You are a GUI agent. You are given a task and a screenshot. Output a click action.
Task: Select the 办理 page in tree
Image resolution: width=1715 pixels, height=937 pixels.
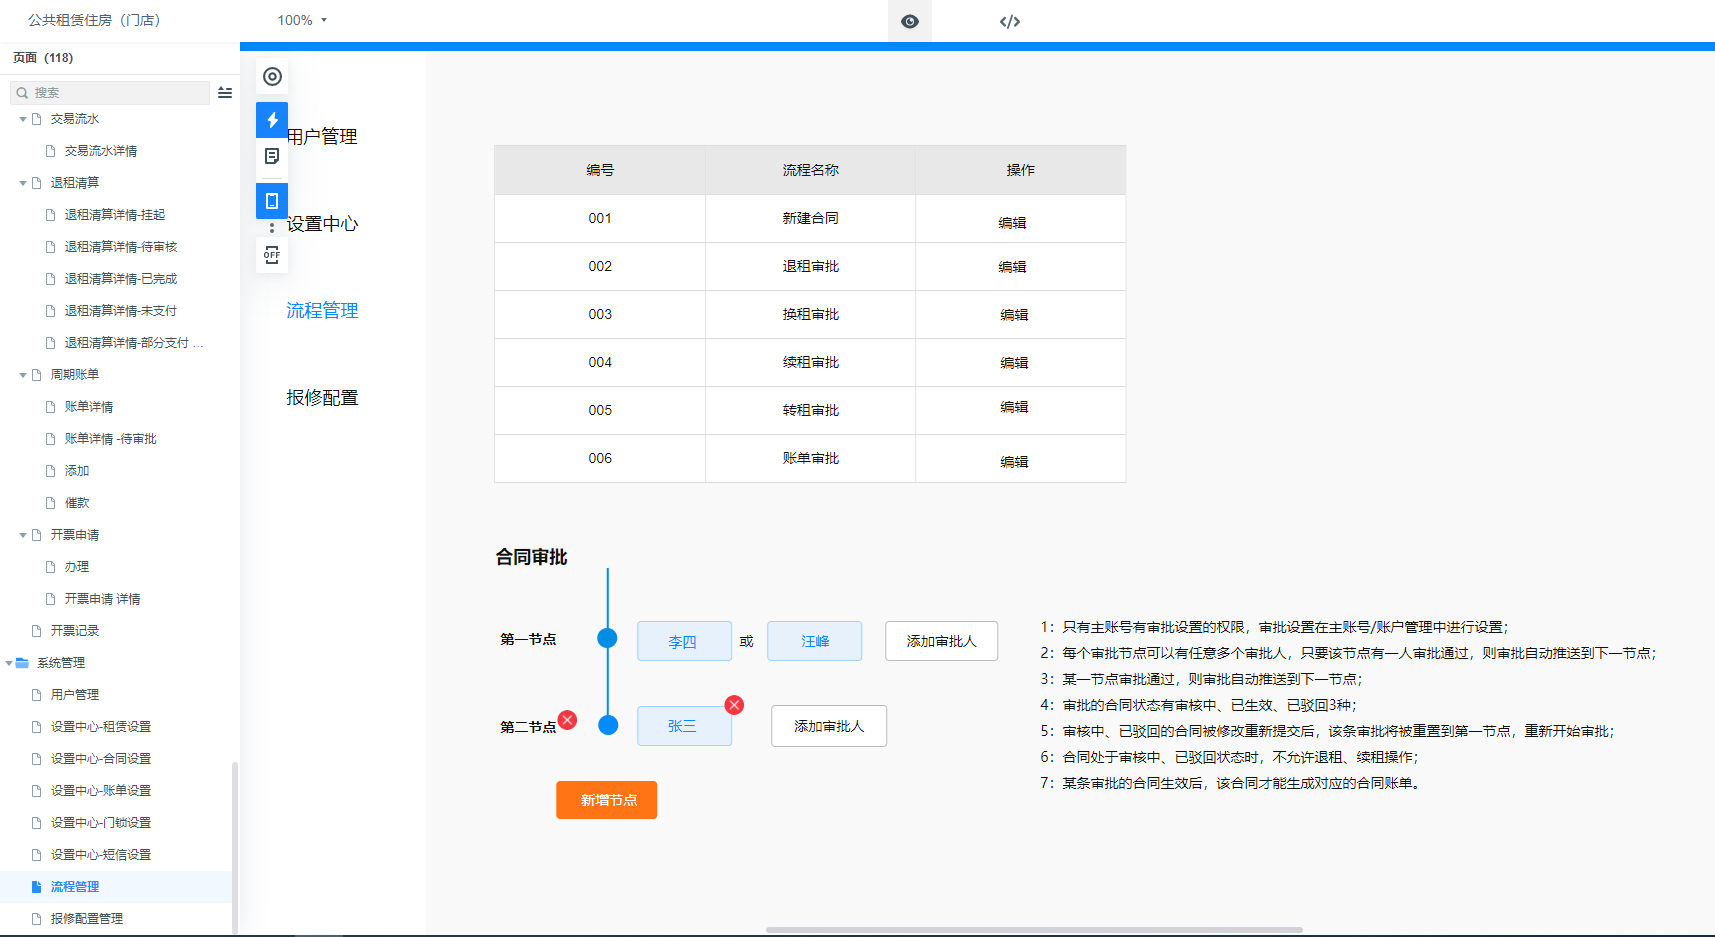(x=77, y=567)
